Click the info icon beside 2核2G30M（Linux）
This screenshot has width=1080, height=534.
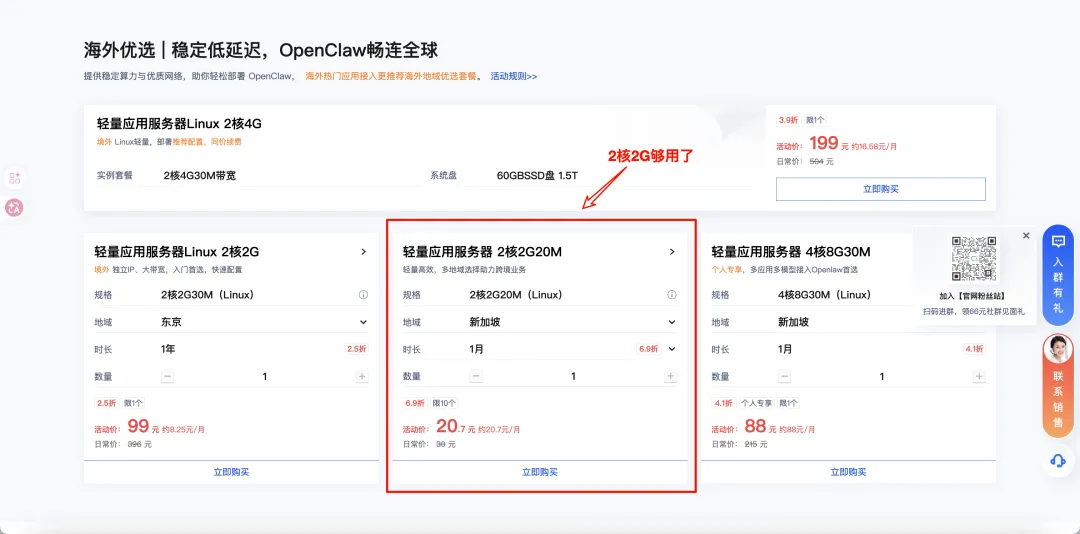click(363, 295)
